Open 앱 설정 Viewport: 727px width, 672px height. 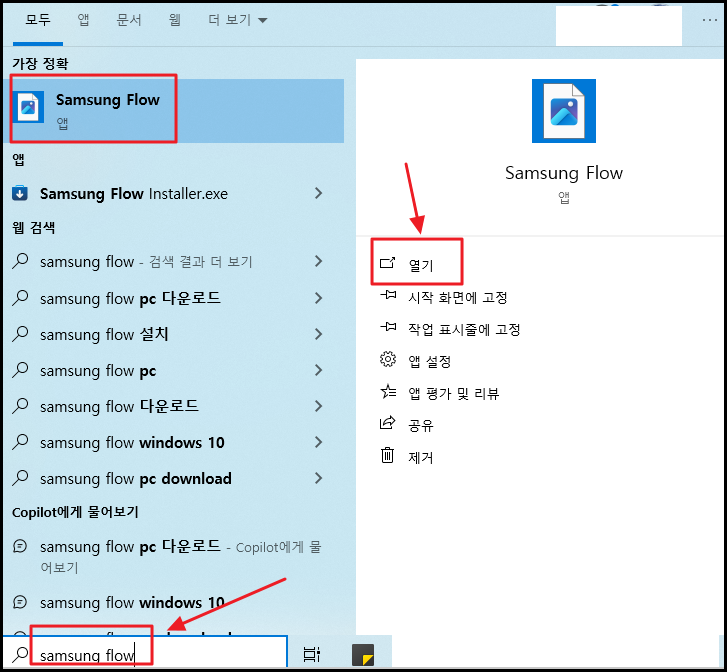(x=429, y=361)
